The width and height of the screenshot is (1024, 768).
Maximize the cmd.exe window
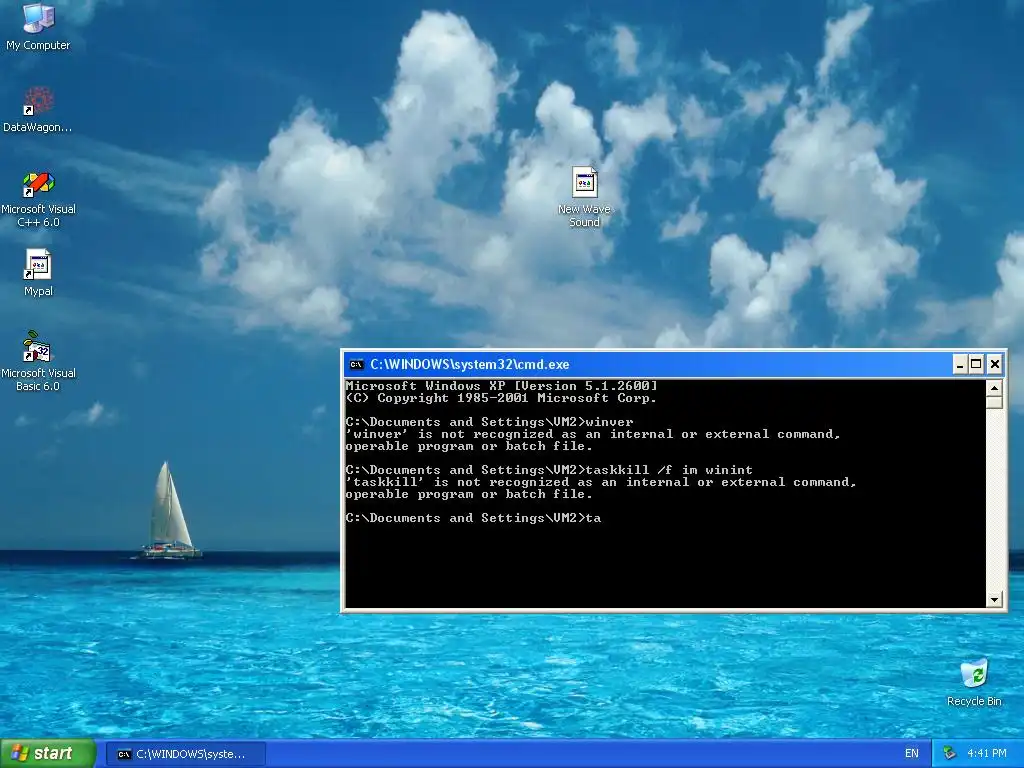pos(976,364)
